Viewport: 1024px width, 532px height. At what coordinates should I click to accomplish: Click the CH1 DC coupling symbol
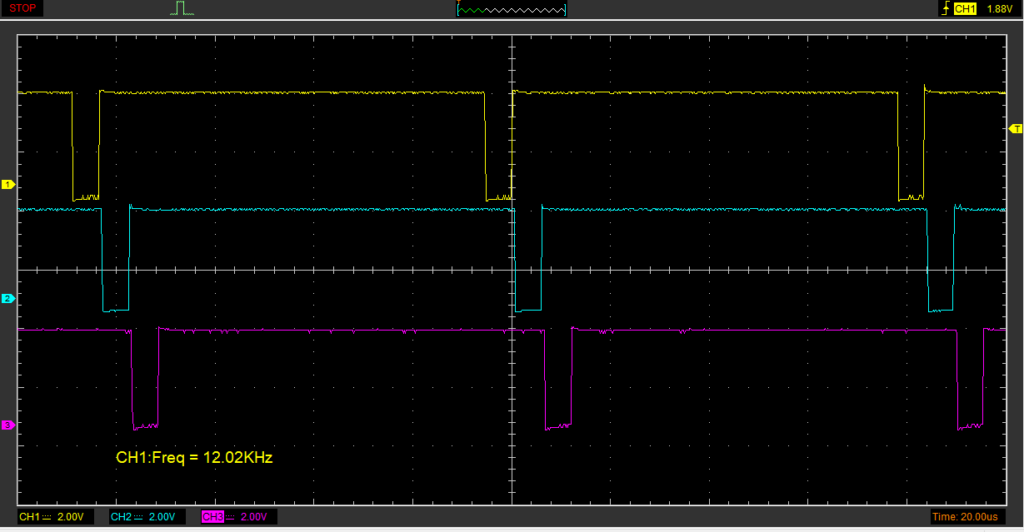pyautogui.click(x=47, y=517)
